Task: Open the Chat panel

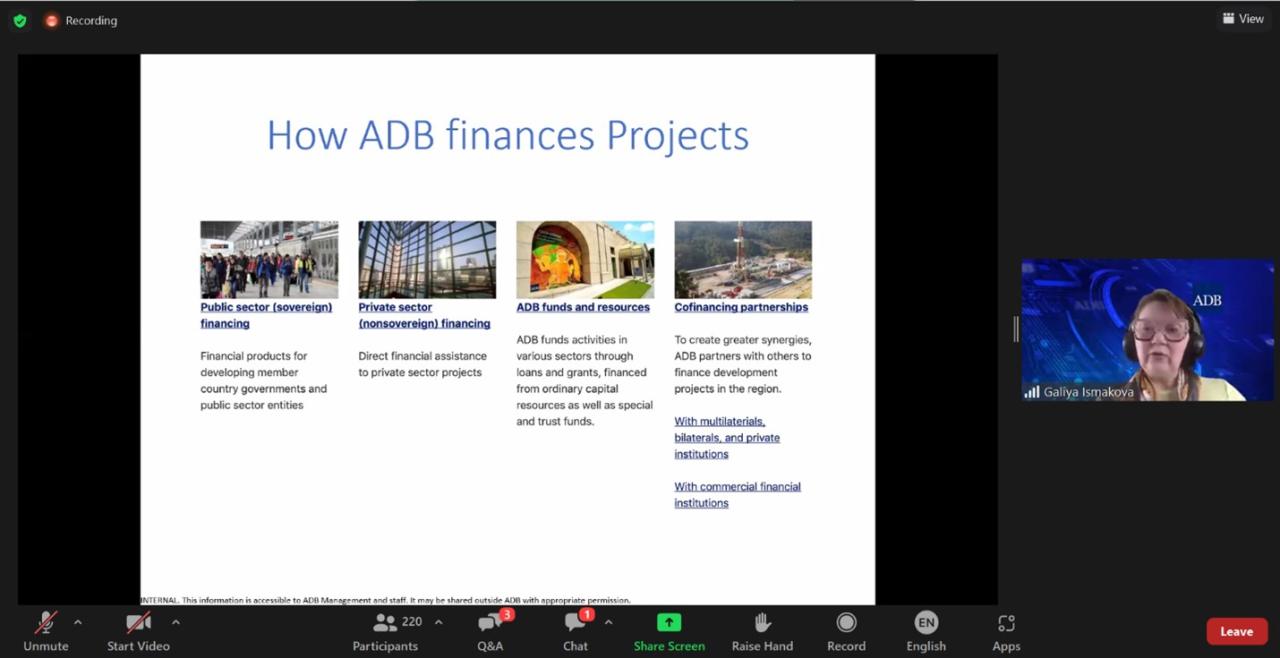Action: click(x=575, y=631)
